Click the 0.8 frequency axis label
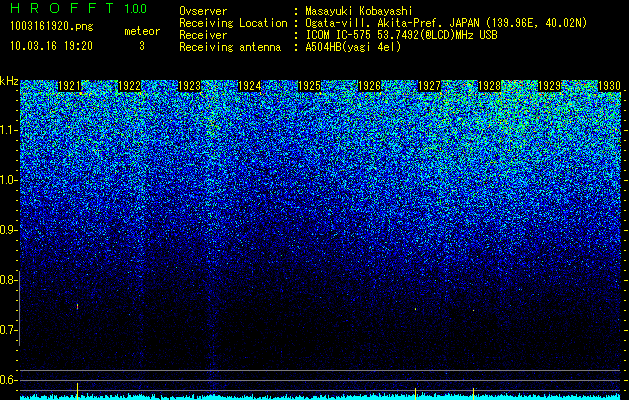This screenshot has width=629, height=400. tap(9, 280)
